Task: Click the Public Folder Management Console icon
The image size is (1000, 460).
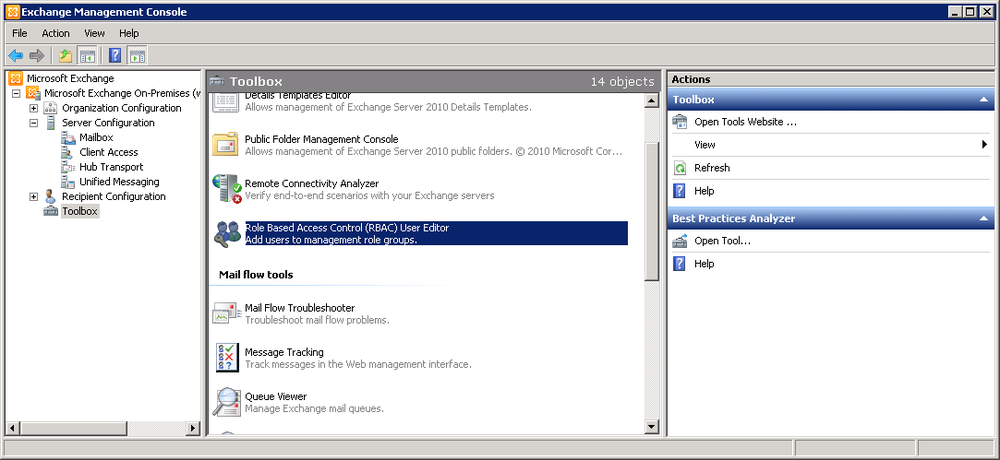Action: [226, 145]
